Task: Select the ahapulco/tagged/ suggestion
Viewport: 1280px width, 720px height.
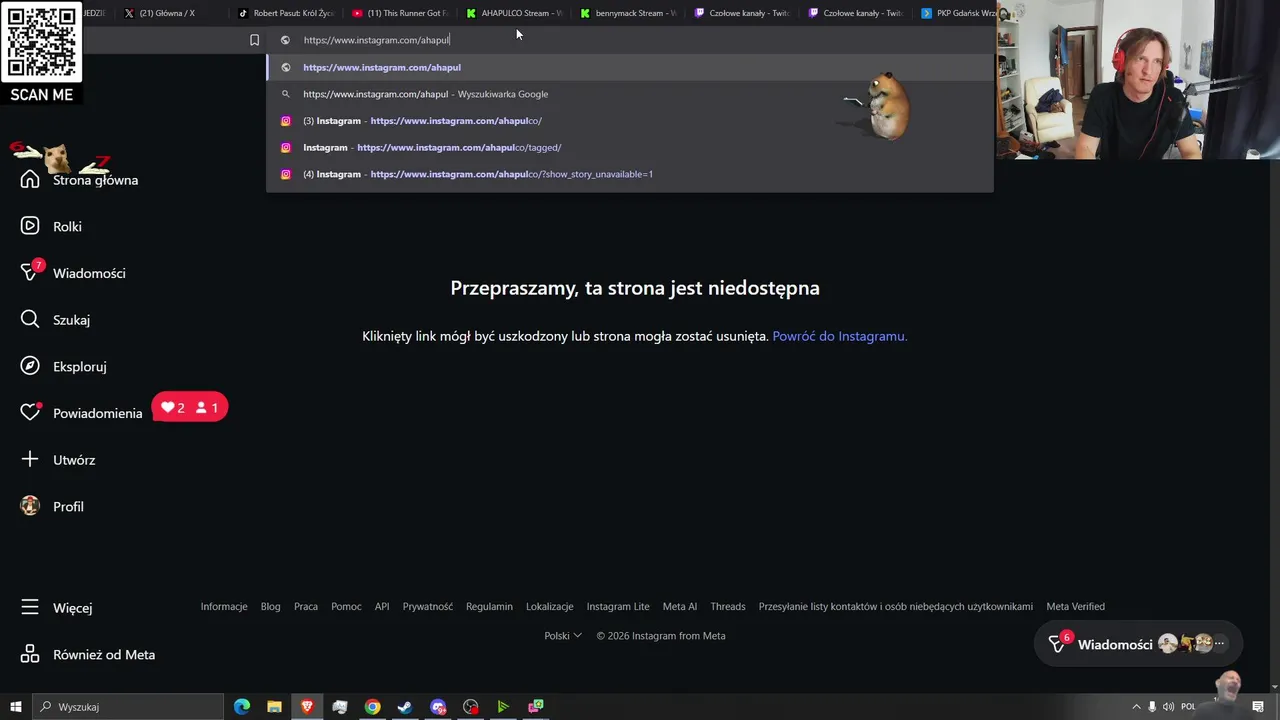Action: tap(630, 147)
